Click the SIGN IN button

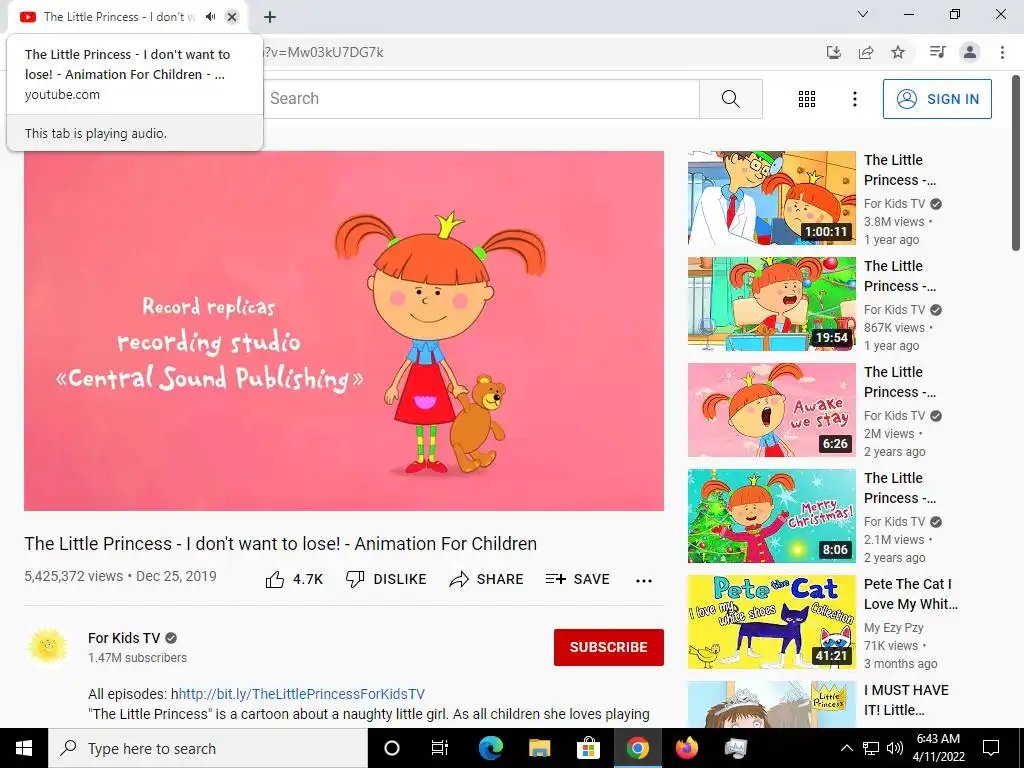click(x=936, y=99)
